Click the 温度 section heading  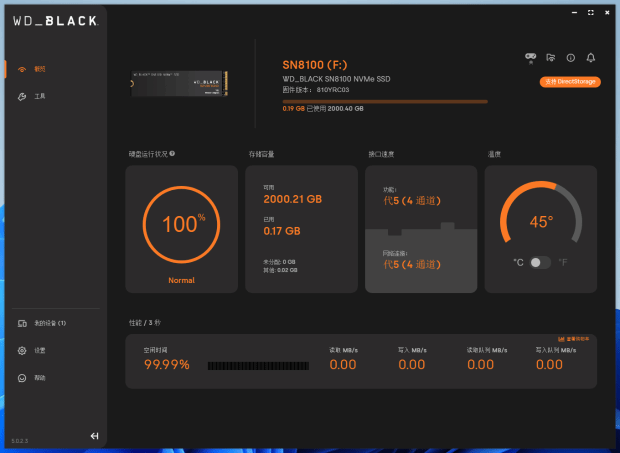click(494, 154)
